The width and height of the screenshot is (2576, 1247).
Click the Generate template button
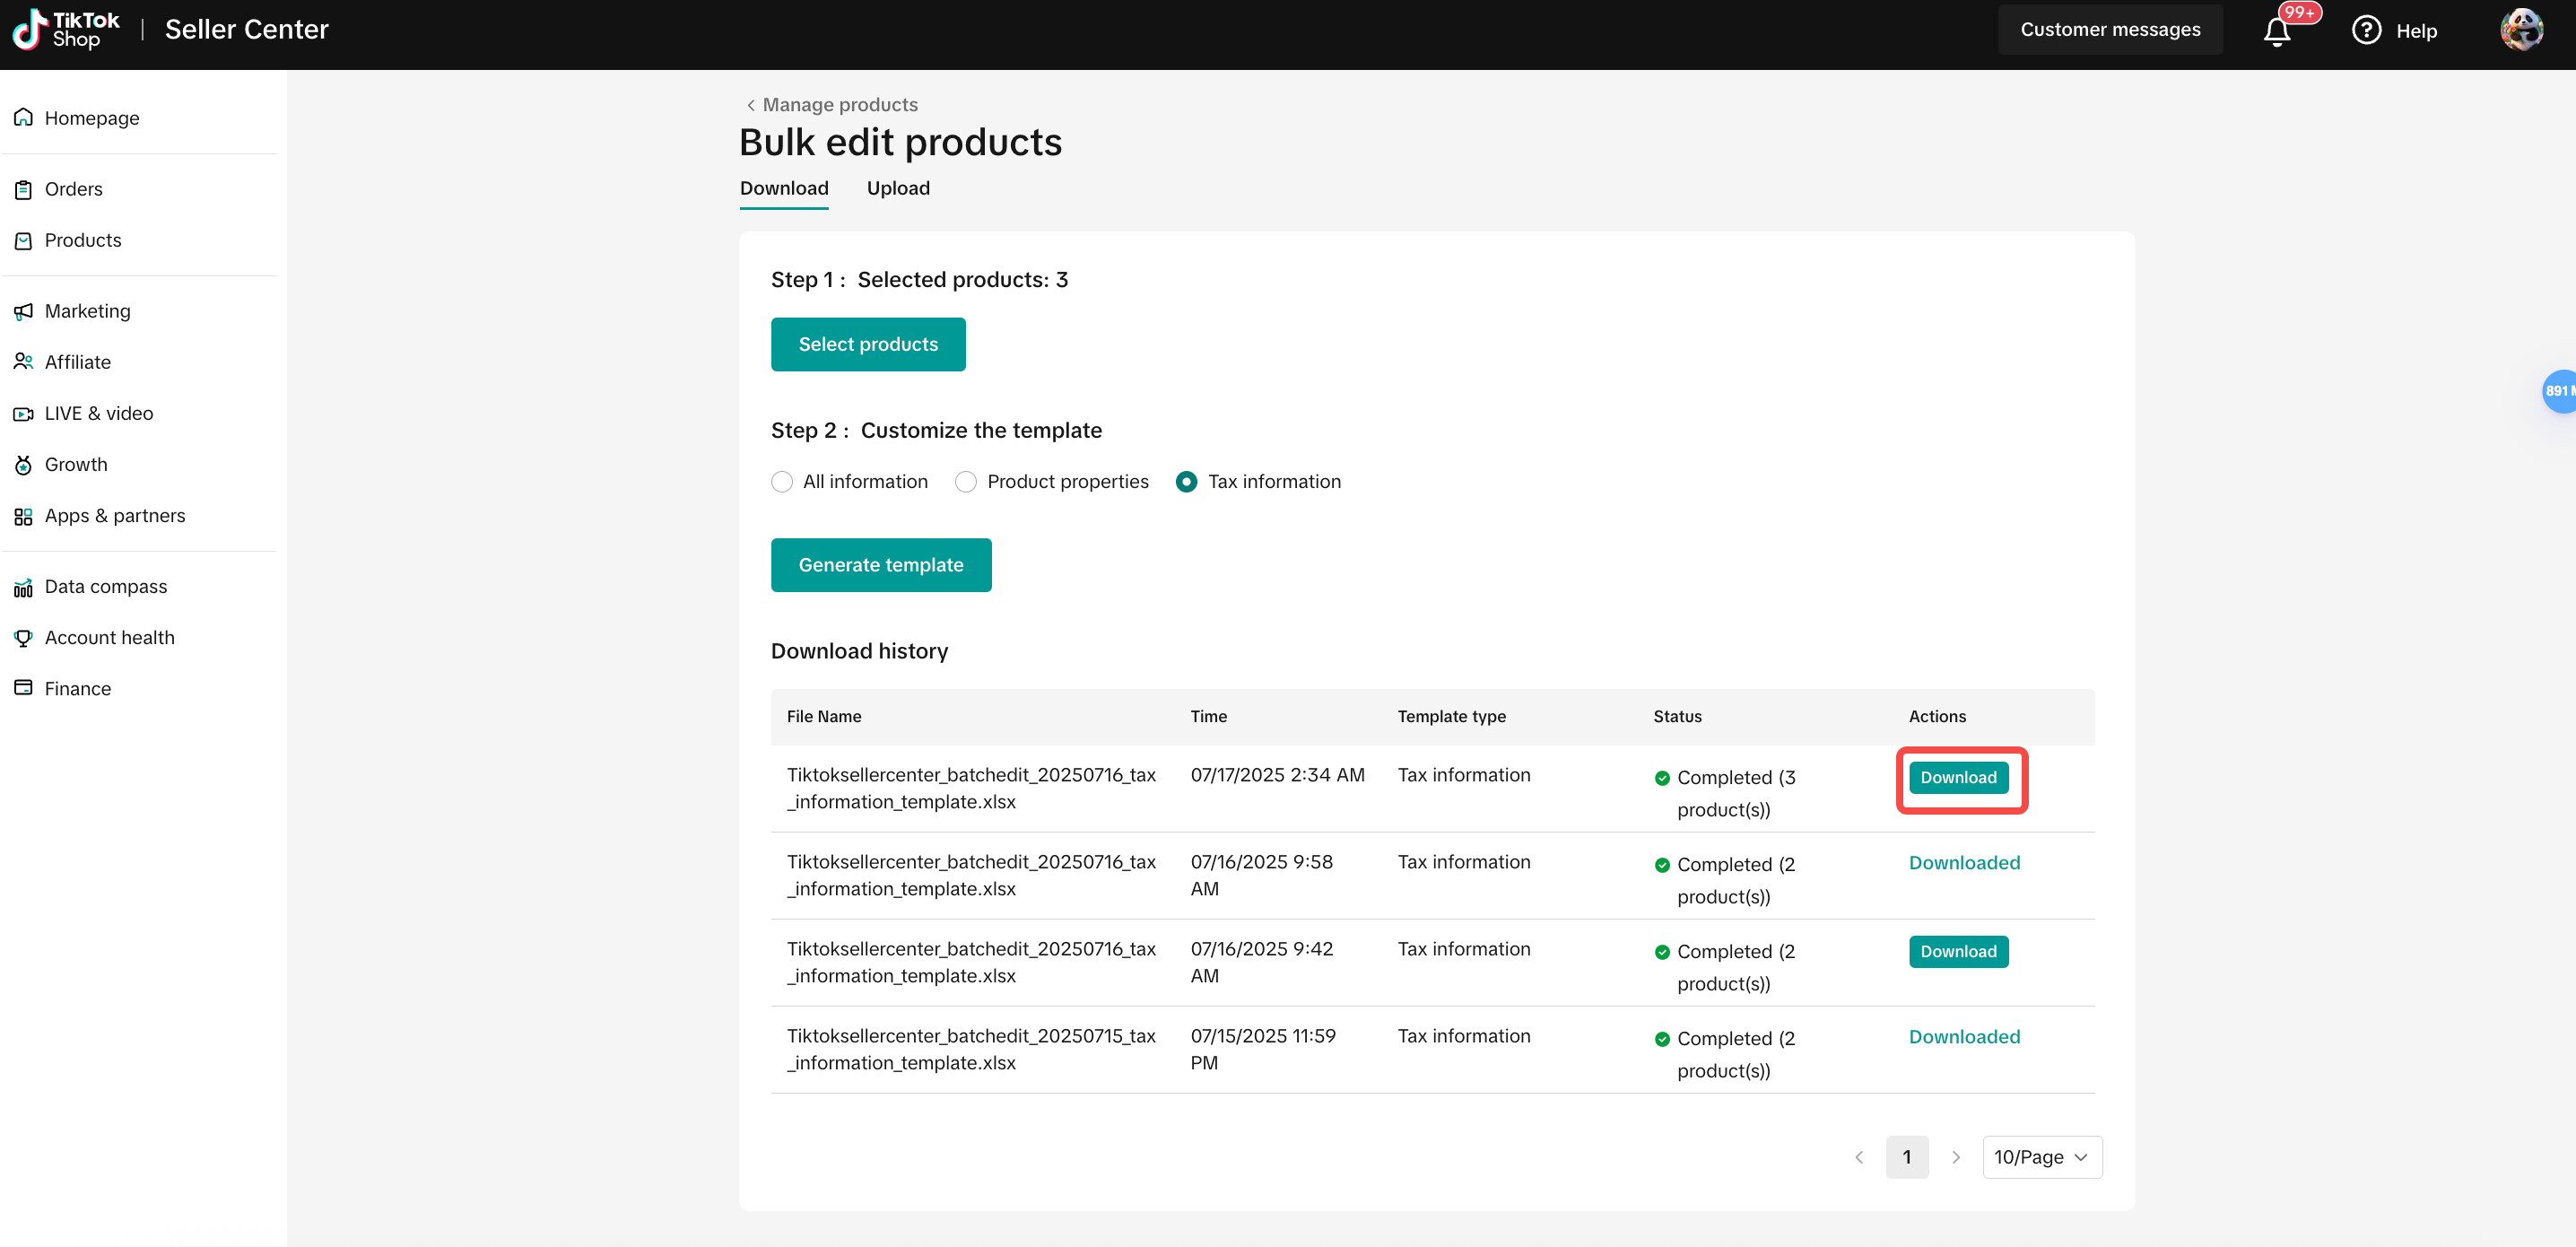[x=881, y=565]
